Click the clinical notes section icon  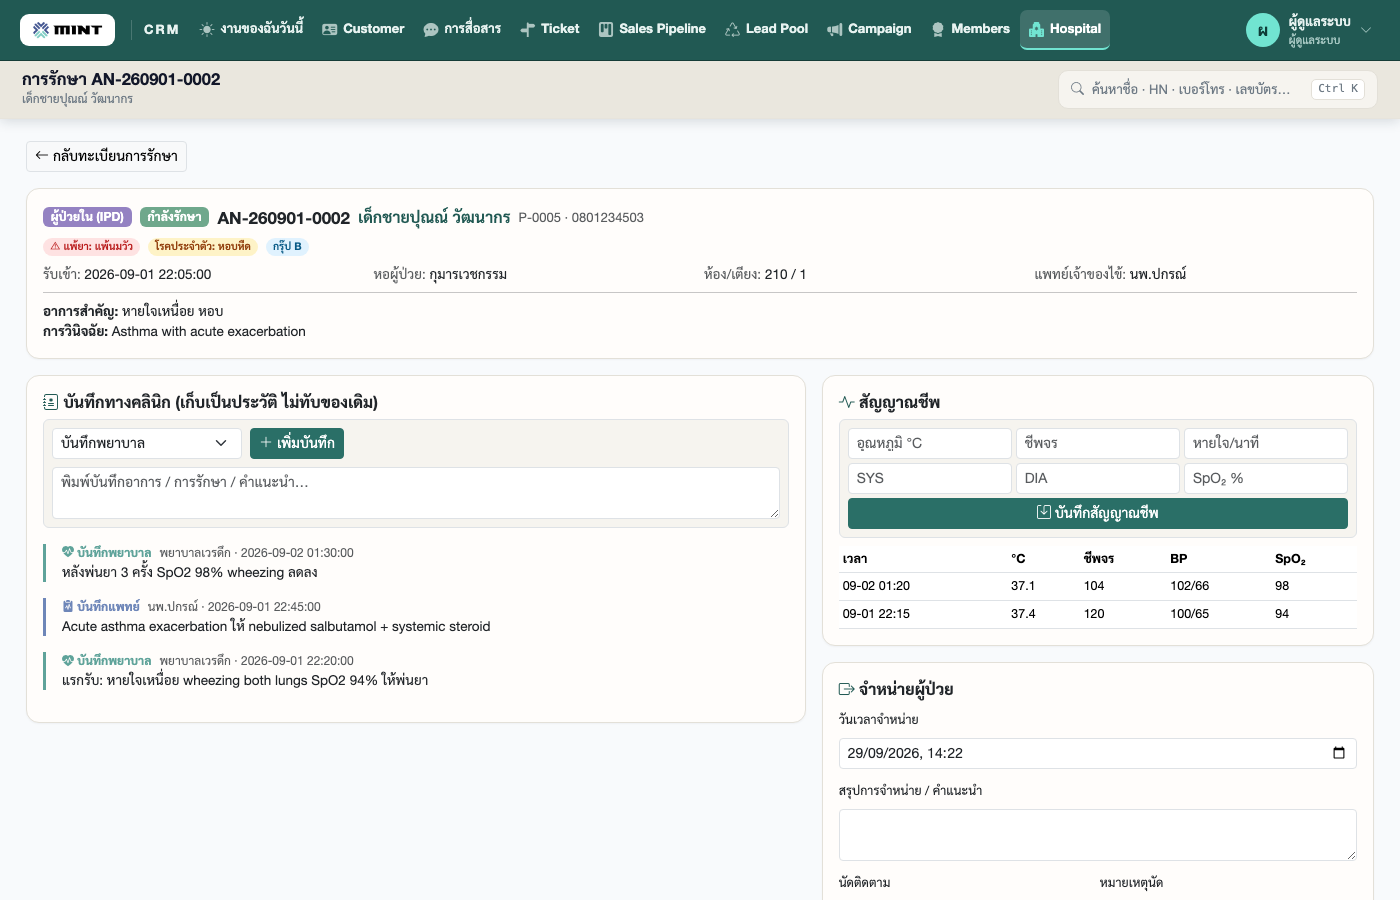pos(50,402)
